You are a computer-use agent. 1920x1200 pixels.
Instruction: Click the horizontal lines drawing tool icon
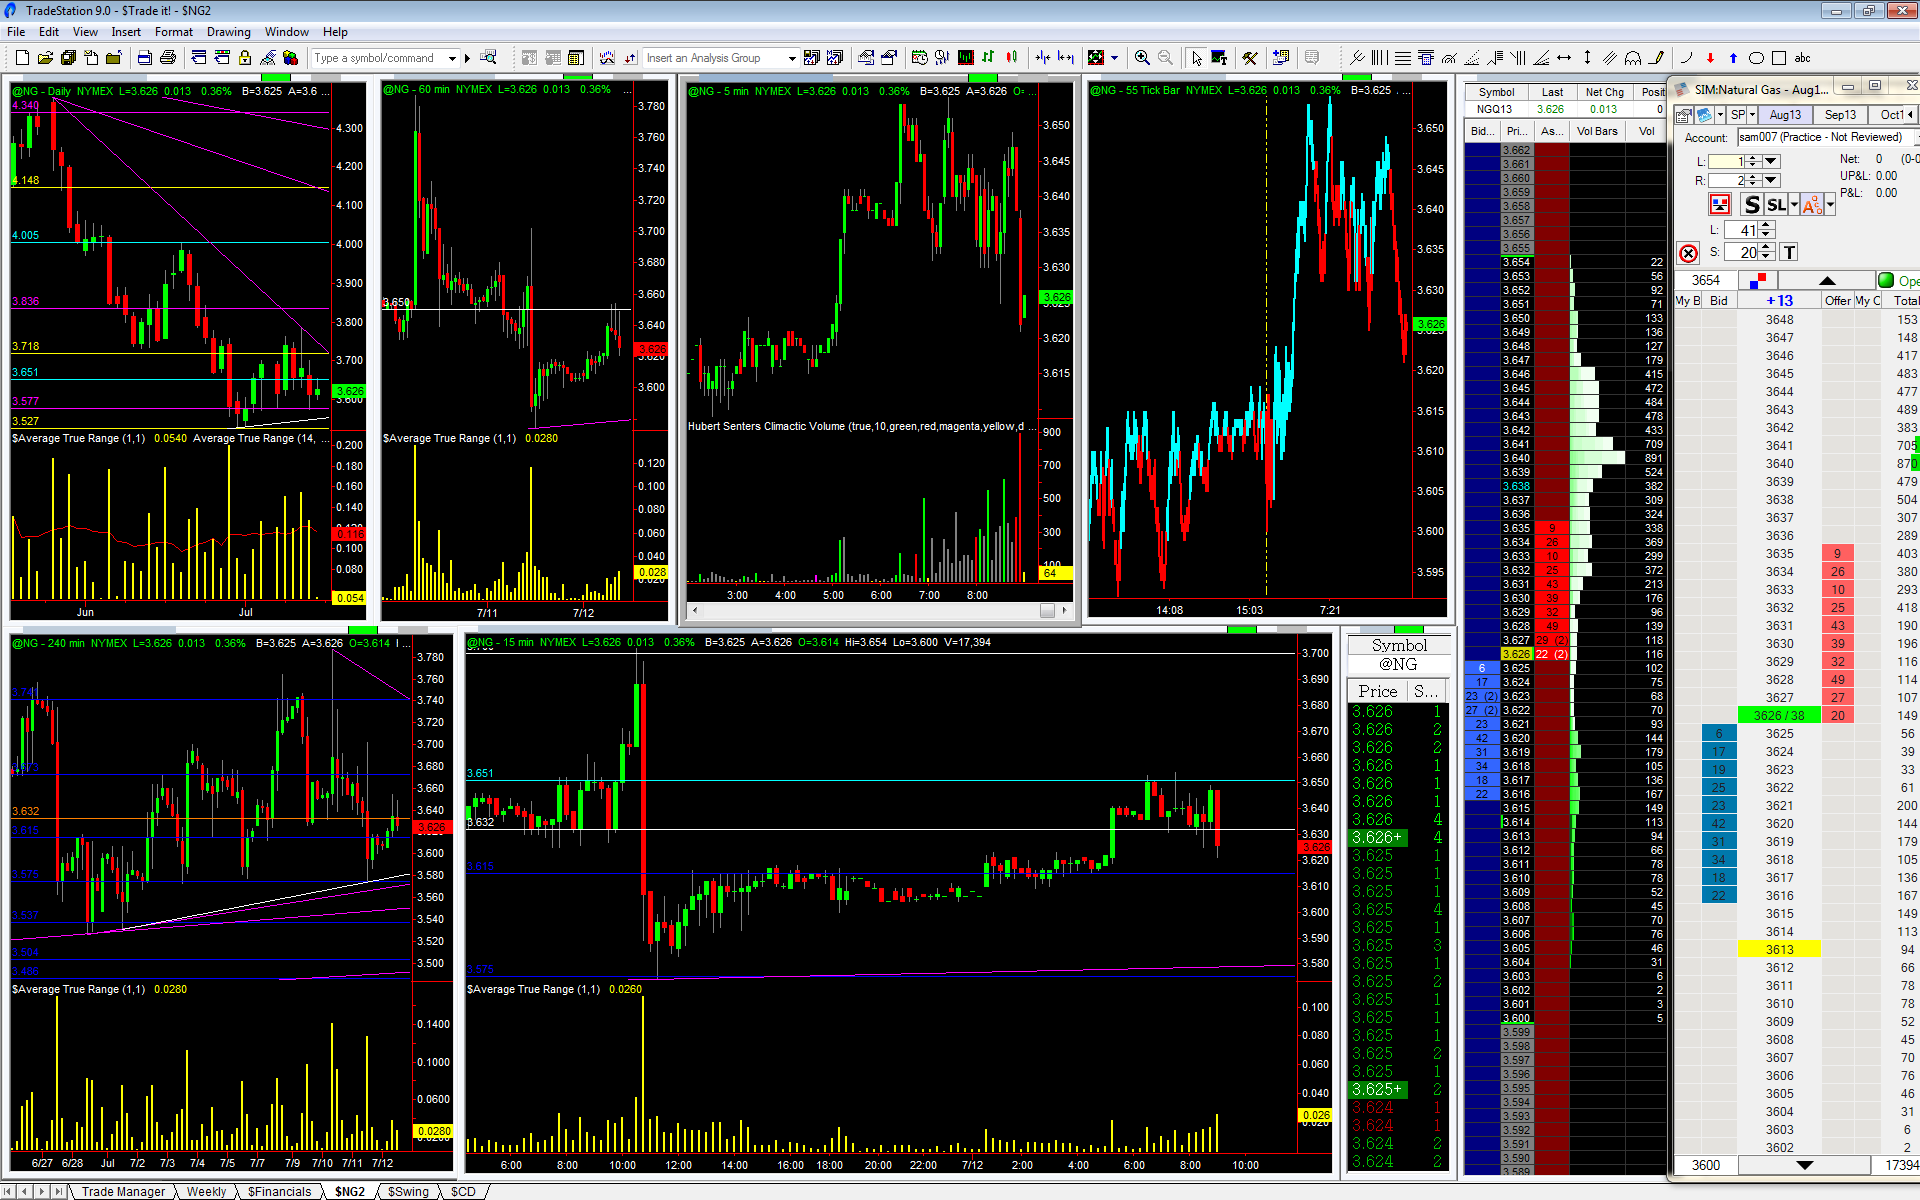click(1403, 58)
